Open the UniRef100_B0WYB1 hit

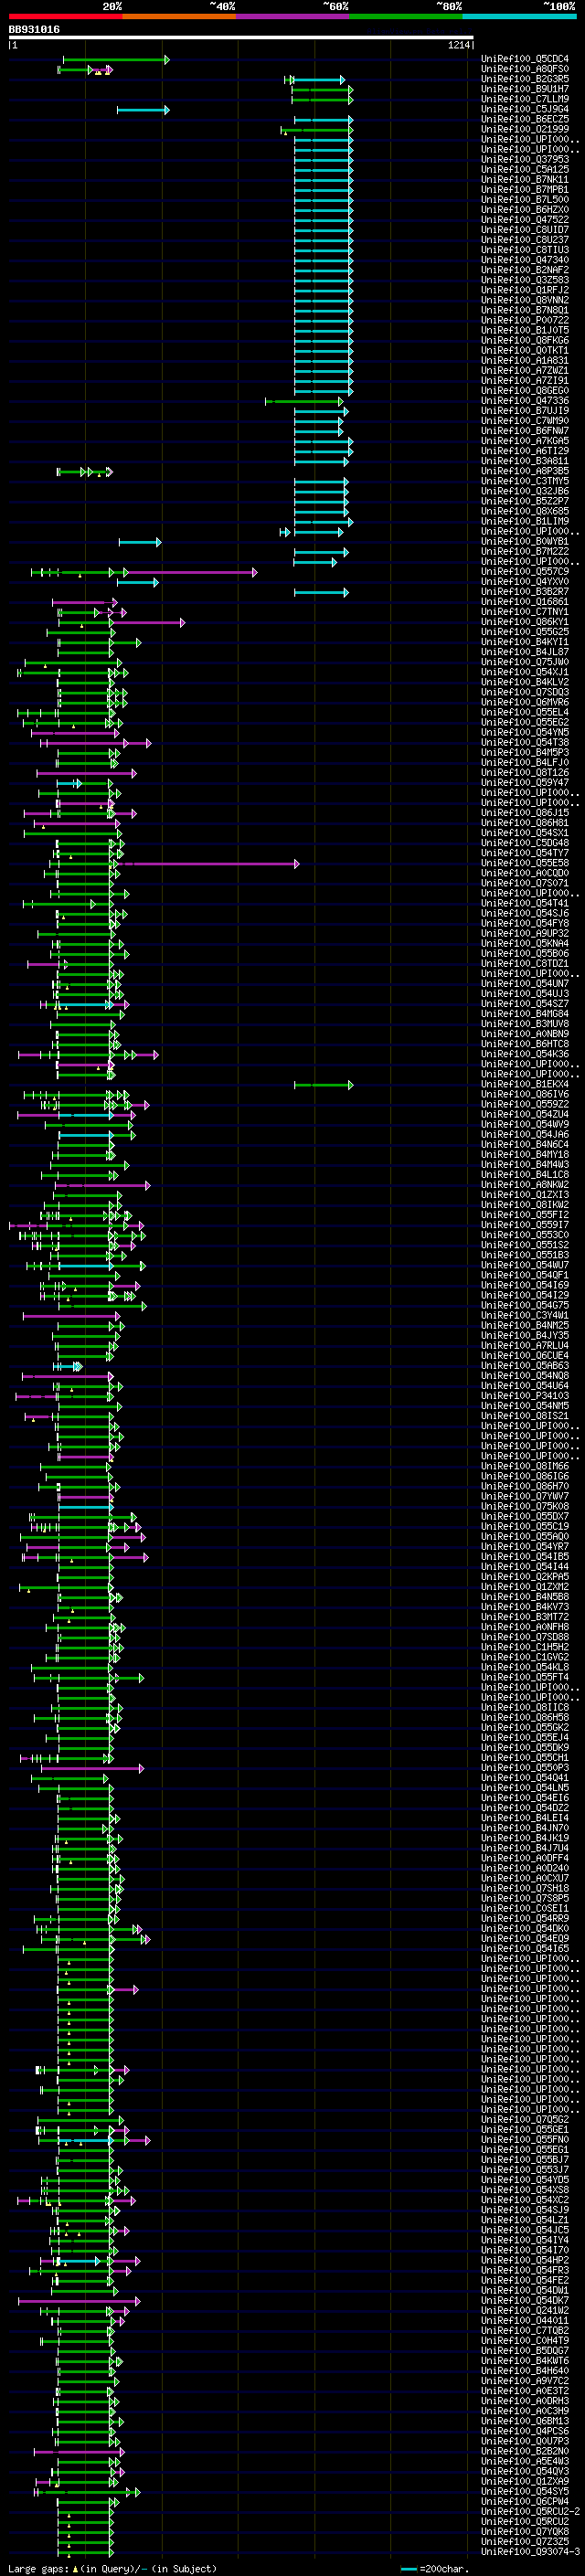click(x=525, y=541)
